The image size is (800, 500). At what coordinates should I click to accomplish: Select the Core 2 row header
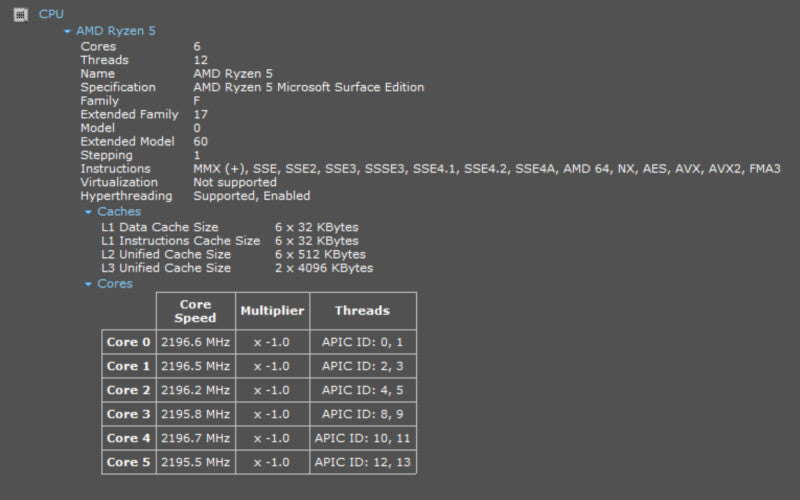tap(129, 390)
